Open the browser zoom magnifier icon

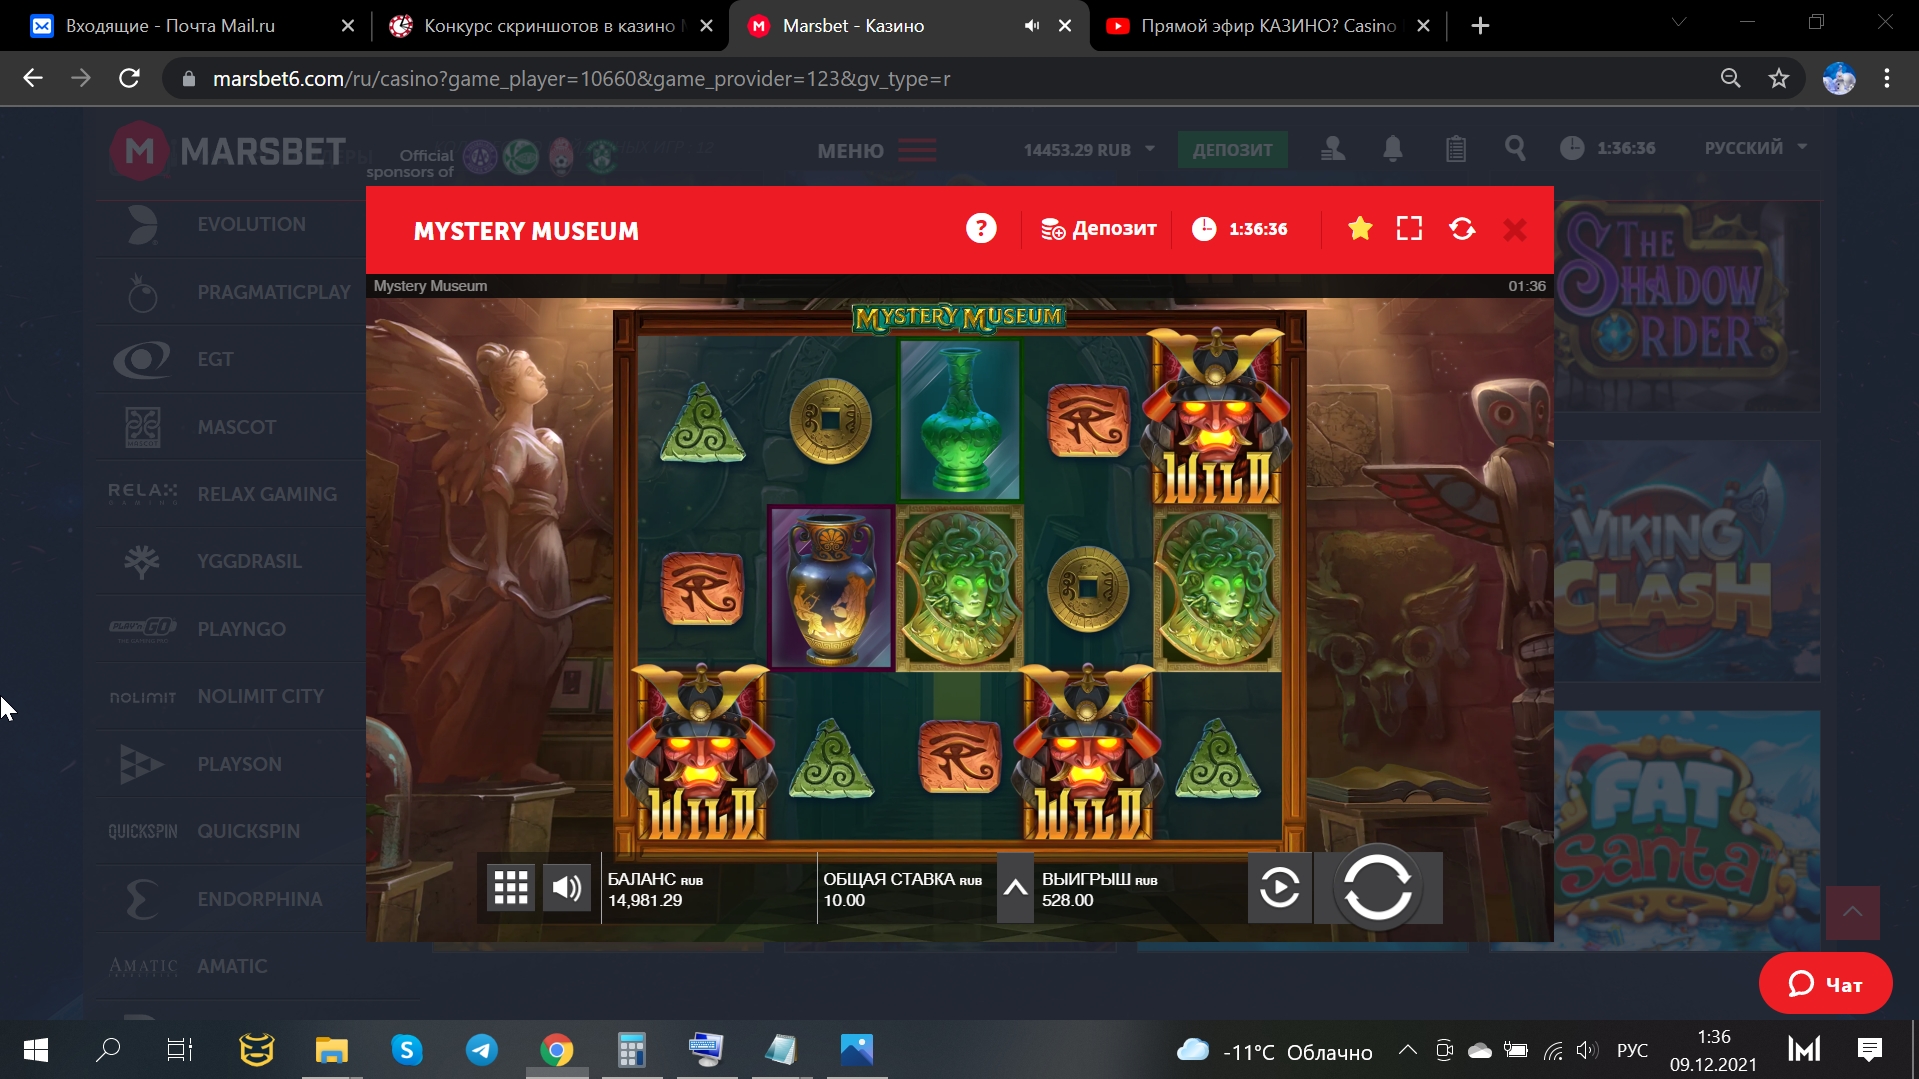point(1730,78)
